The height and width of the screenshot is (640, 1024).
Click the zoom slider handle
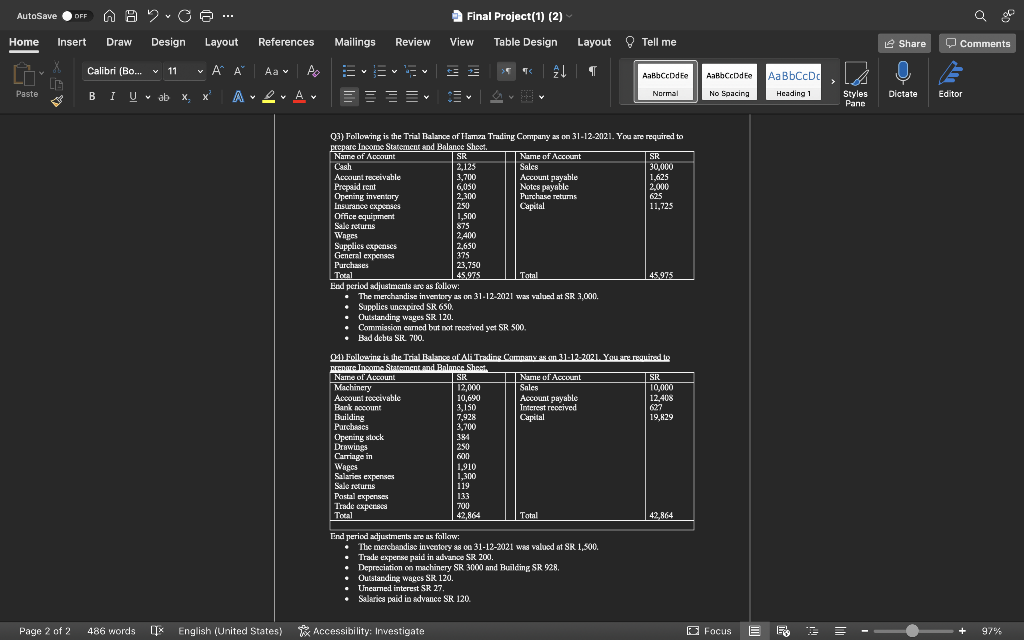pyautogui.click(x=912, y=631)
